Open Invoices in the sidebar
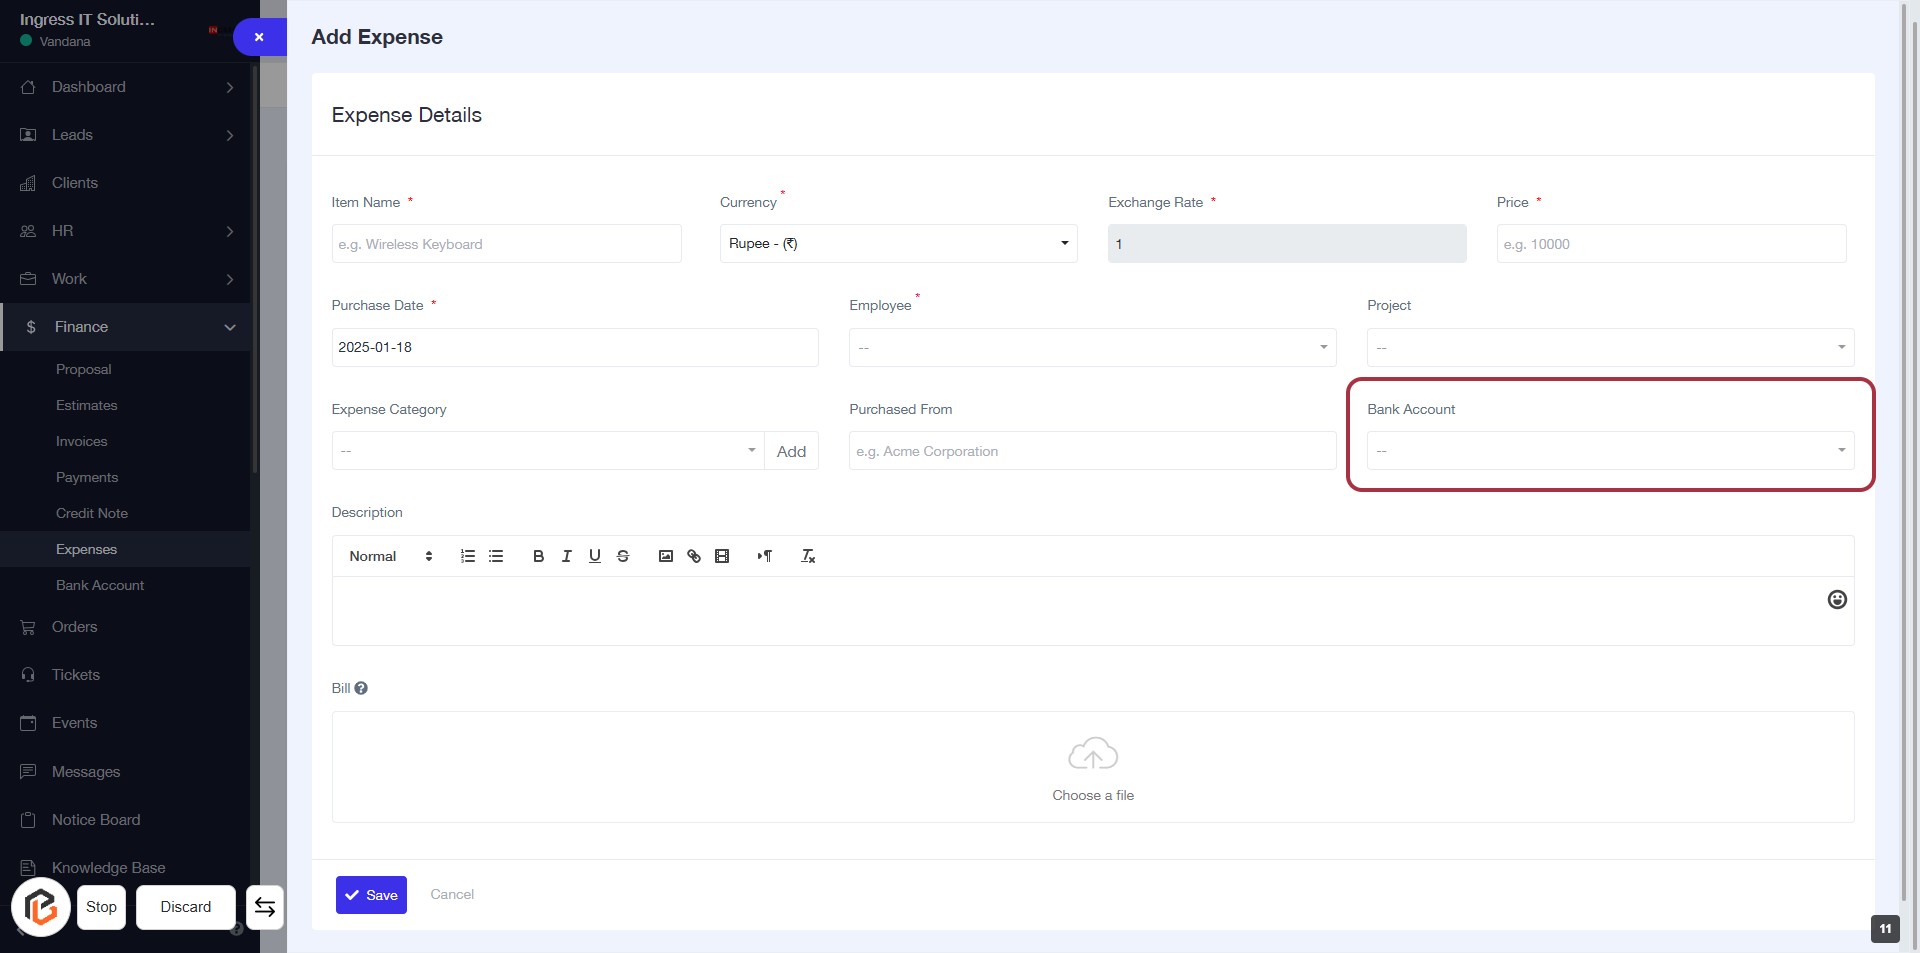This screenshot has width=1920, height=953. (82, 441)
